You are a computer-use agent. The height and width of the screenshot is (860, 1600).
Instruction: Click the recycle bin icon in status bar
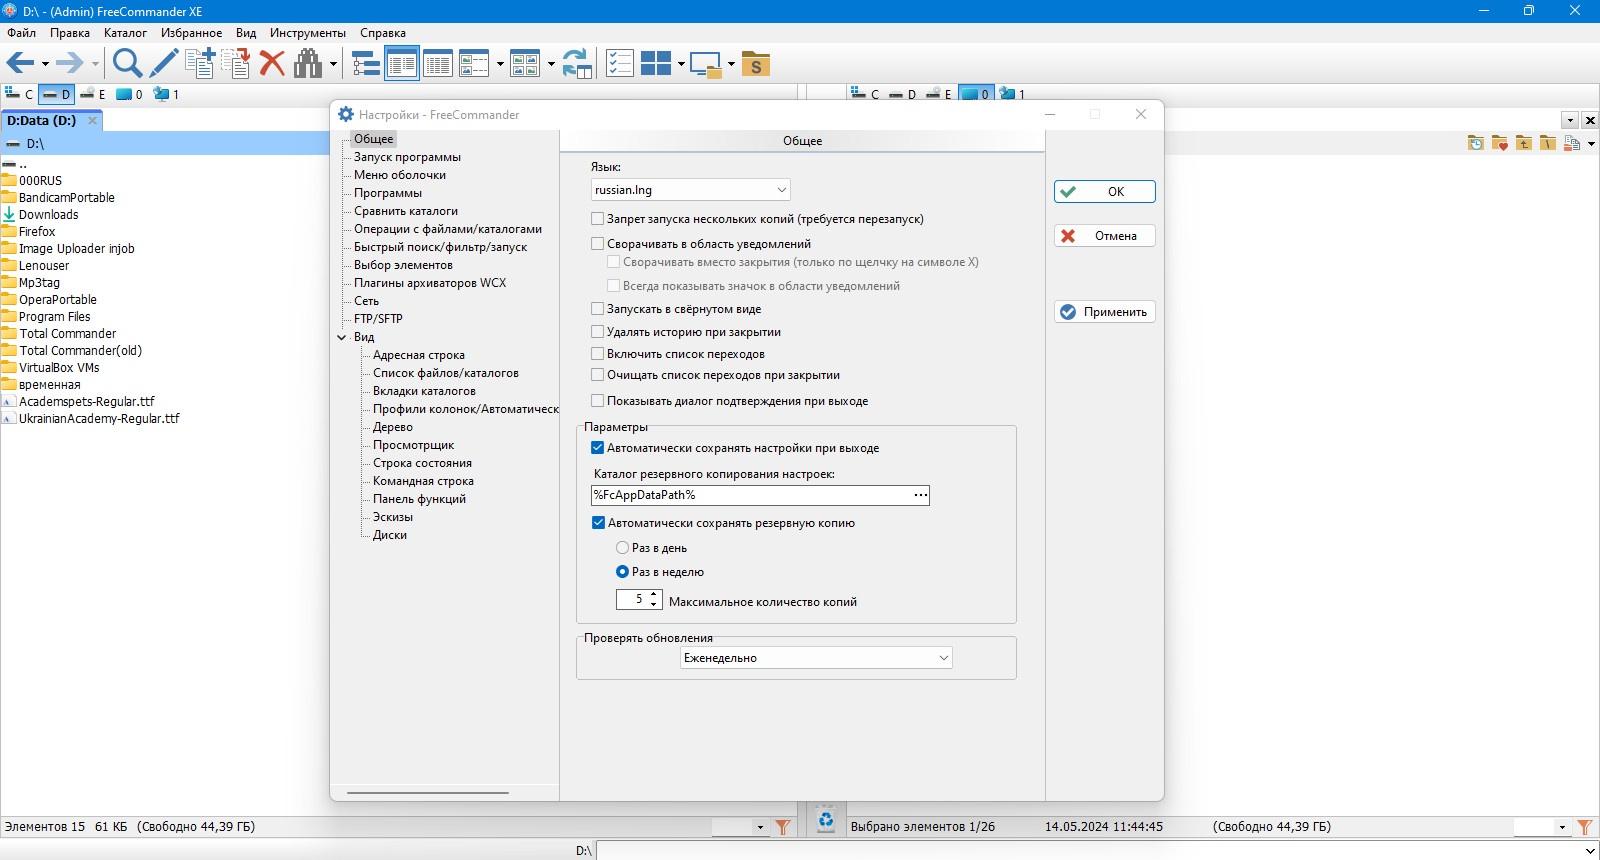pos(825,820)
